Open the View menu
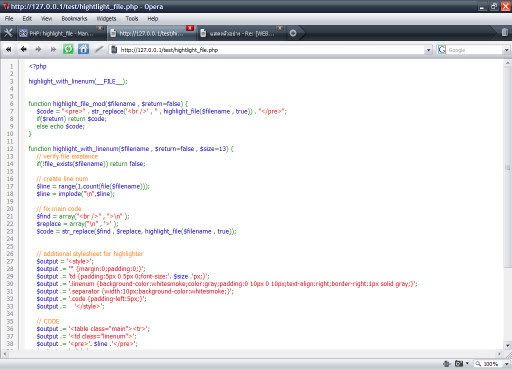Image resolution: width=512 pixels, height=369 pixels. click(46, 19)
